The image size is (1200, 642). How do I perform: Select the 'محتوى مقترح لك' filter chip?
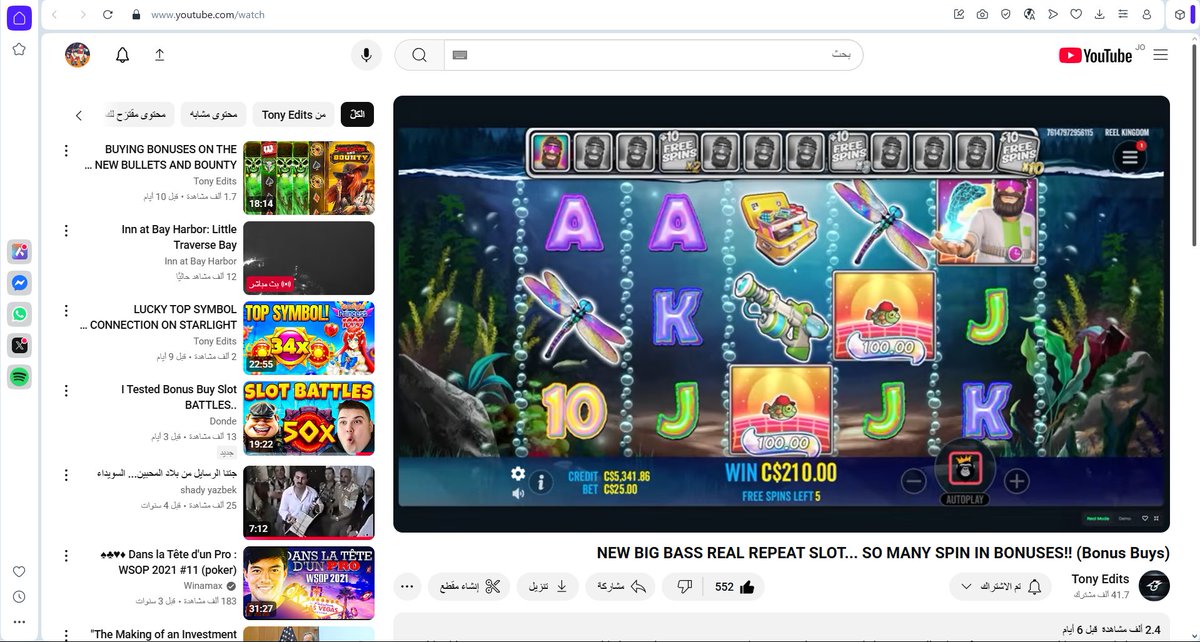[140, 115]
